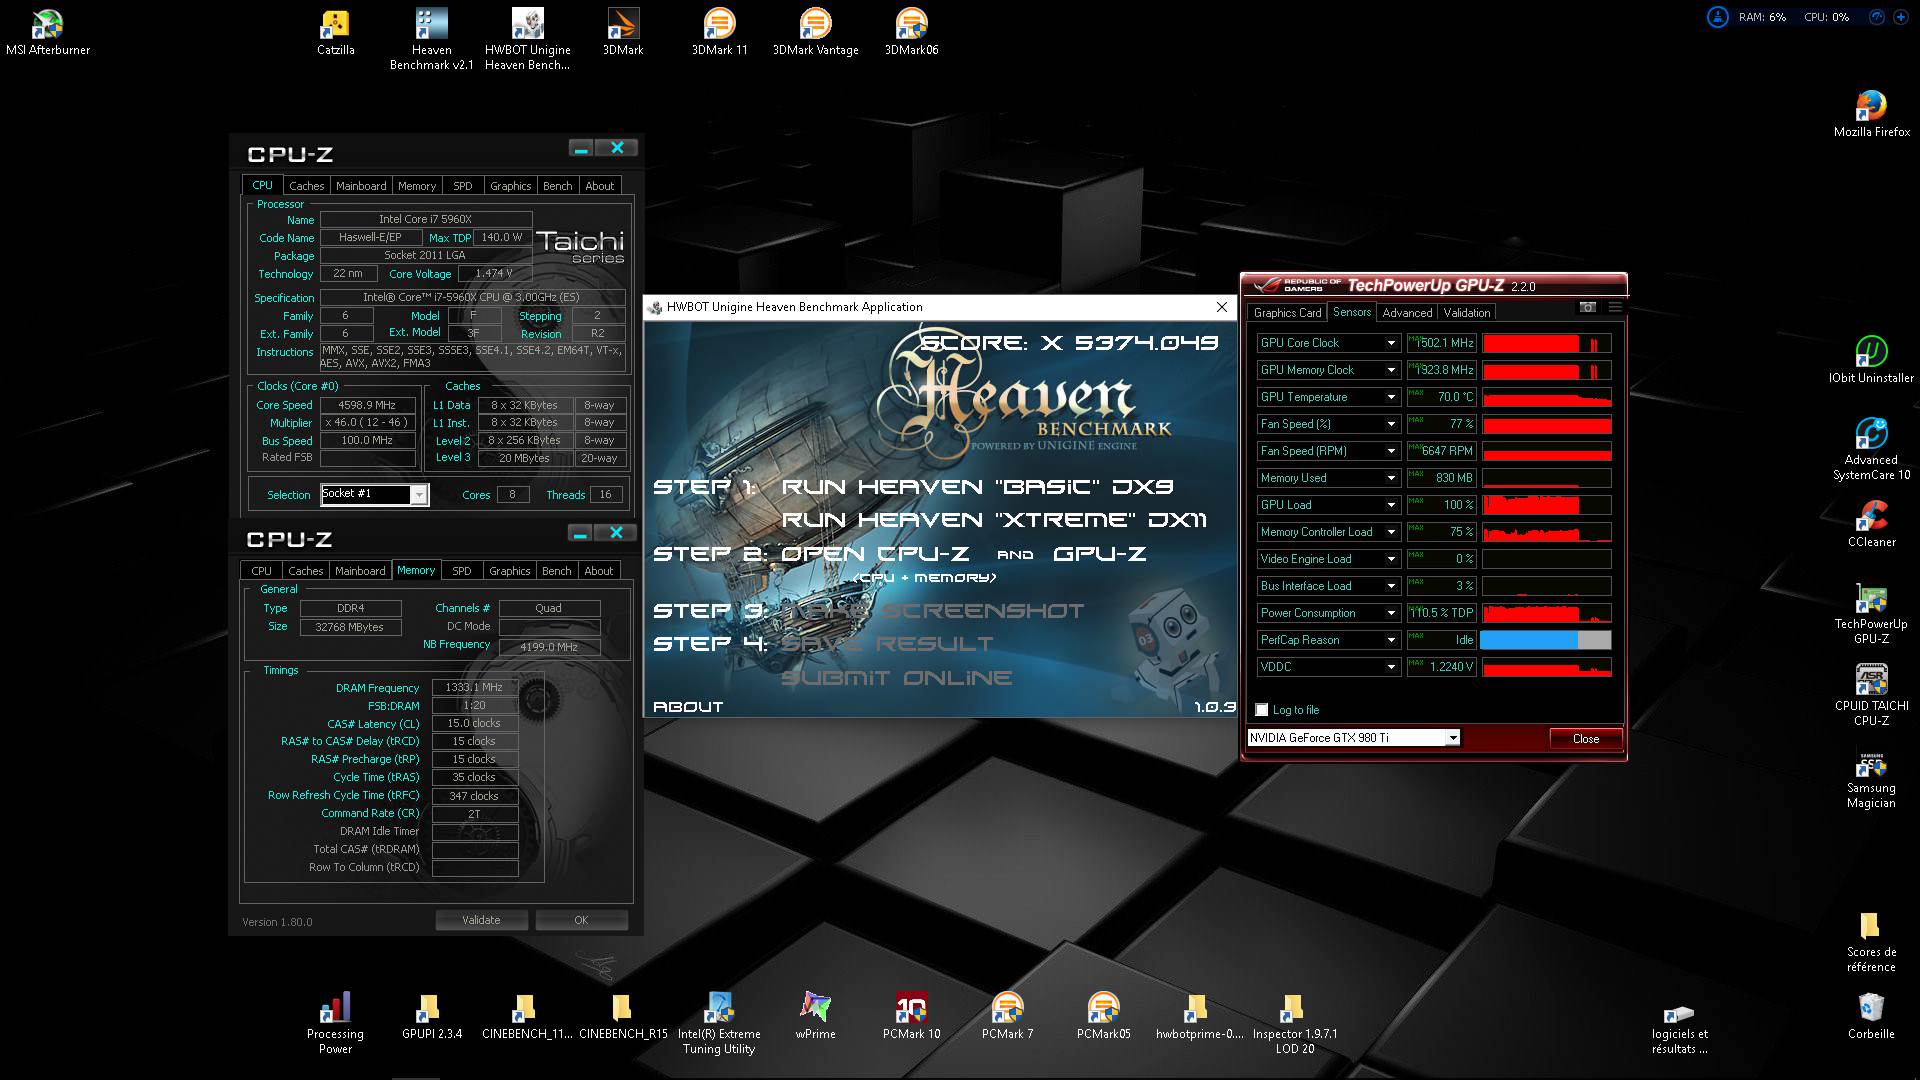
Task: Open the NVIDIA GeForce GTX 980 Ti selector
Action: tap(1354, 738)
